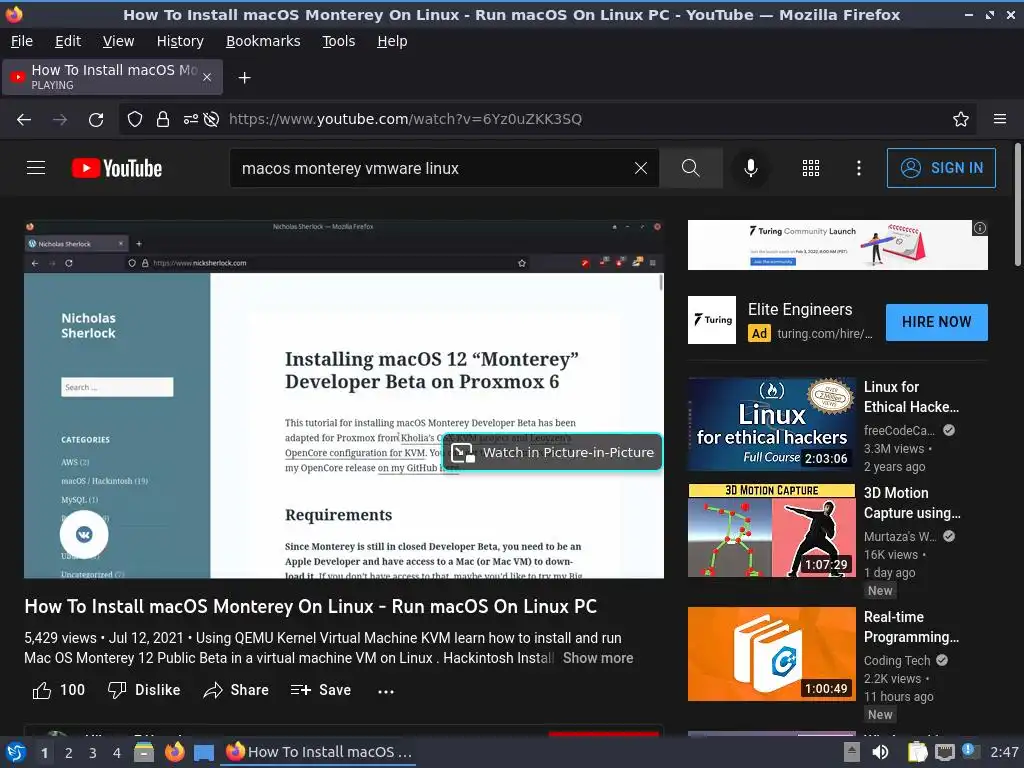Open the History menu
This screenshot has height=768, width=1024.
click(x=180, y=41)
